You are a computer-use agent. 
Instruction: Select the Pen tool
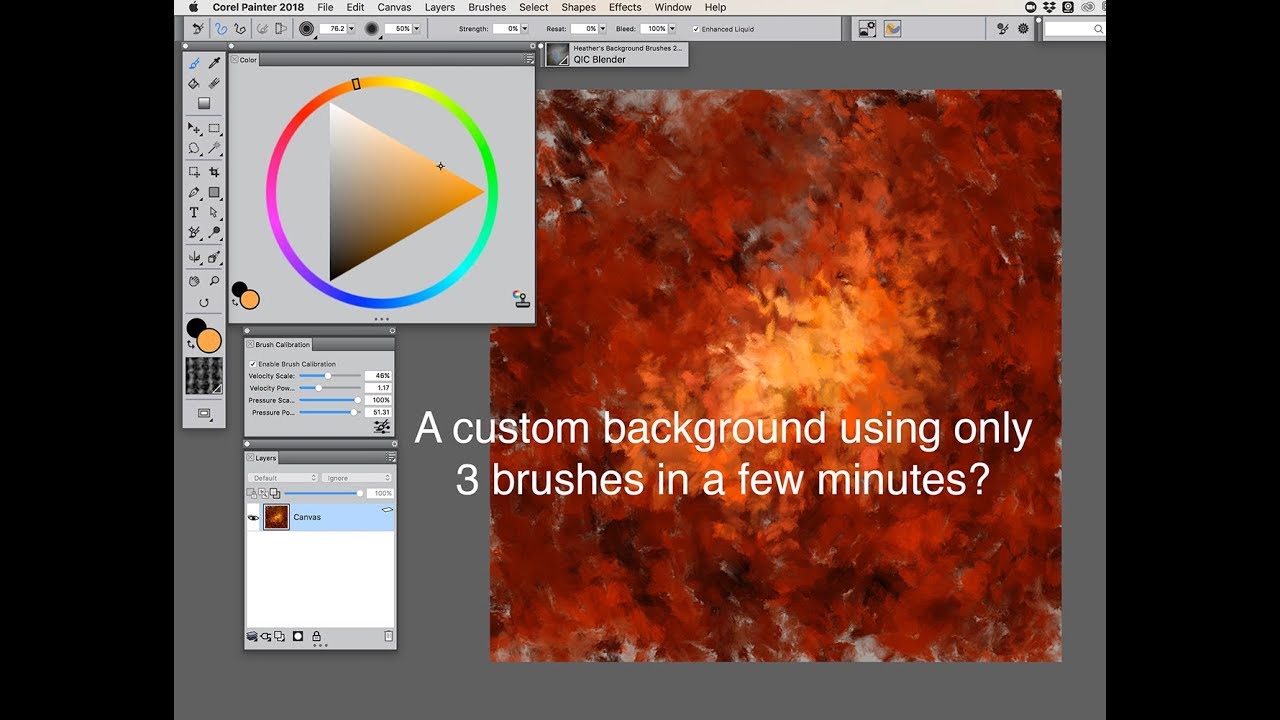194,192
